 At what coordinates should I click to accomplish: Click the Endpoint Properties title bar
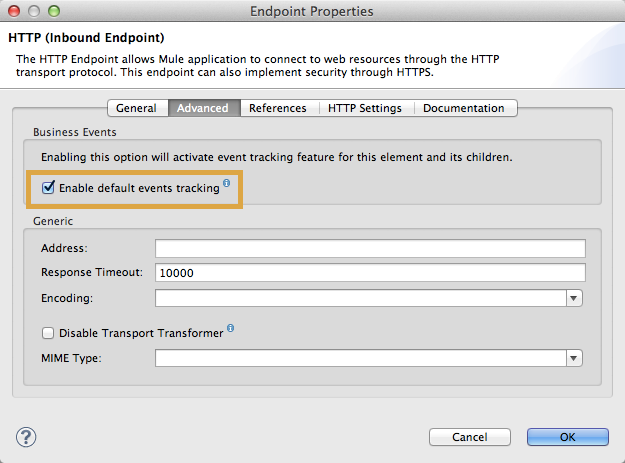(x=312, y=11)
